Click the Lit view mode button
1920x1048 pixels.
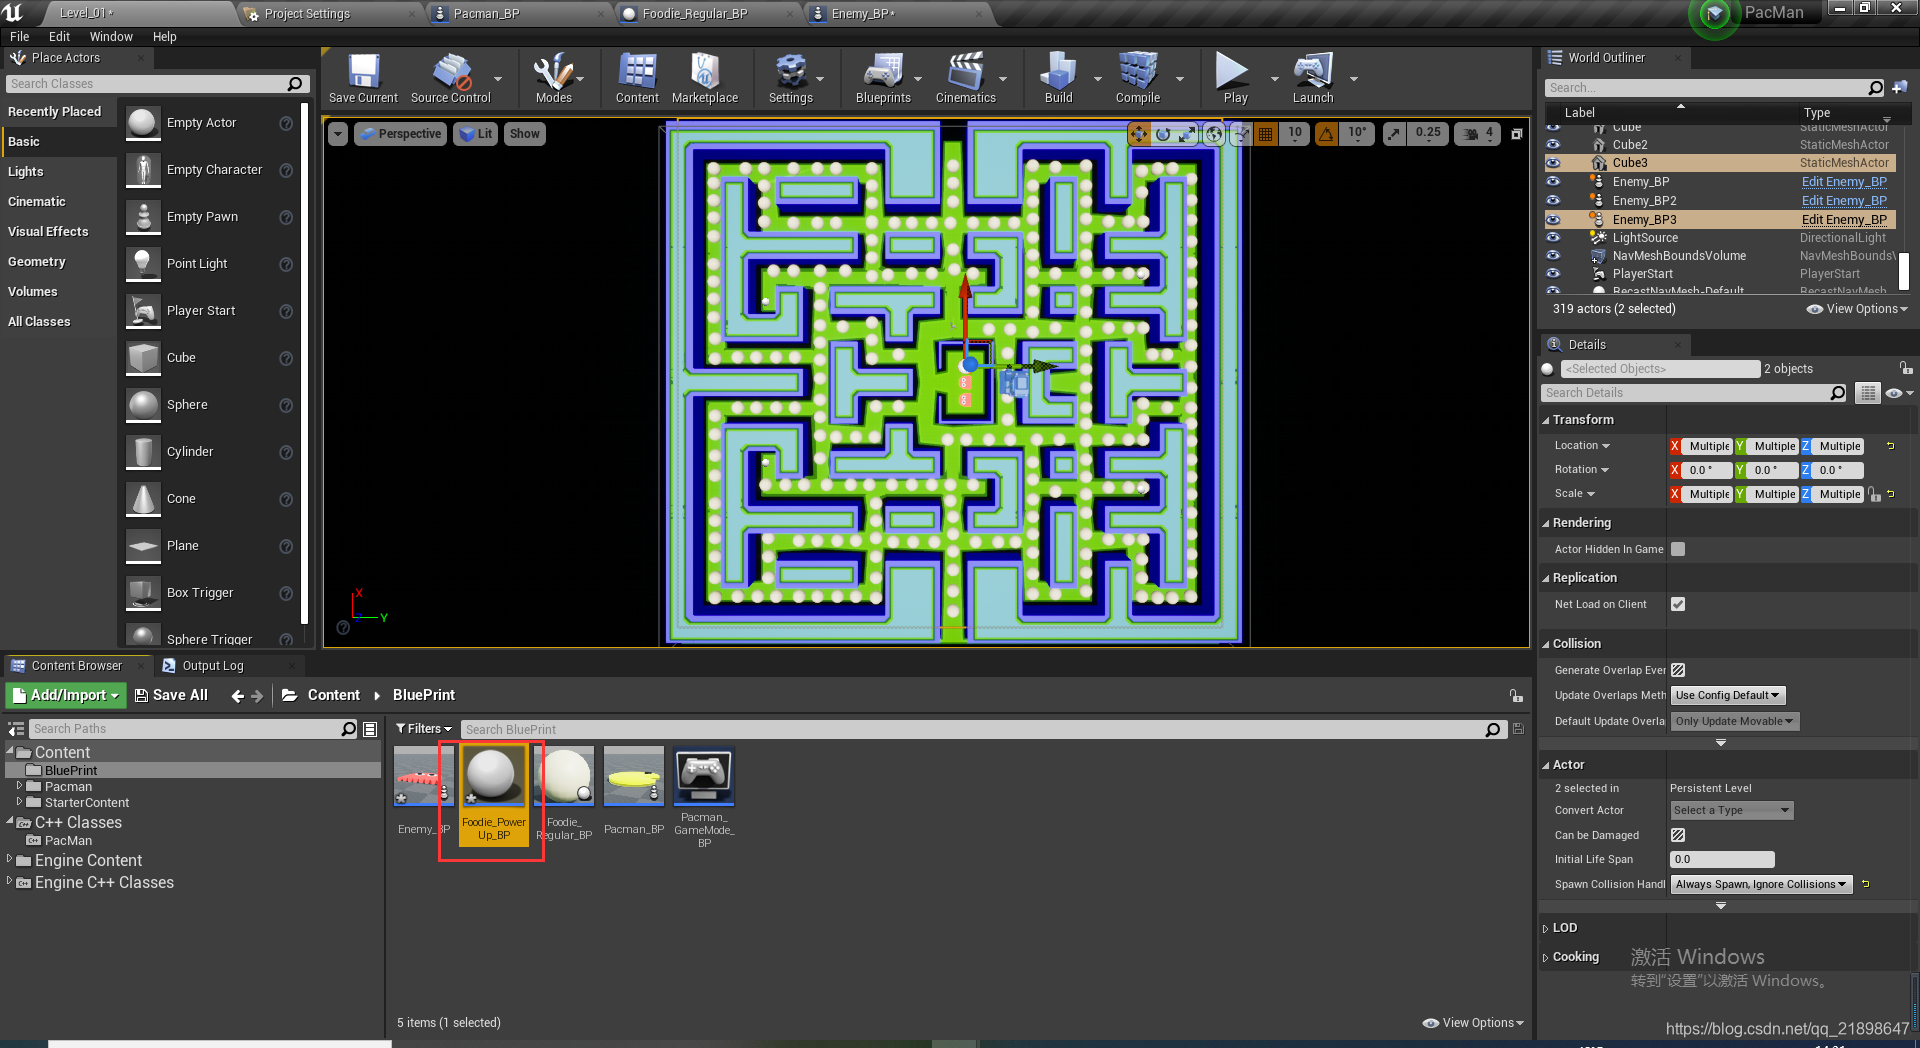click(x=476, y=133)
